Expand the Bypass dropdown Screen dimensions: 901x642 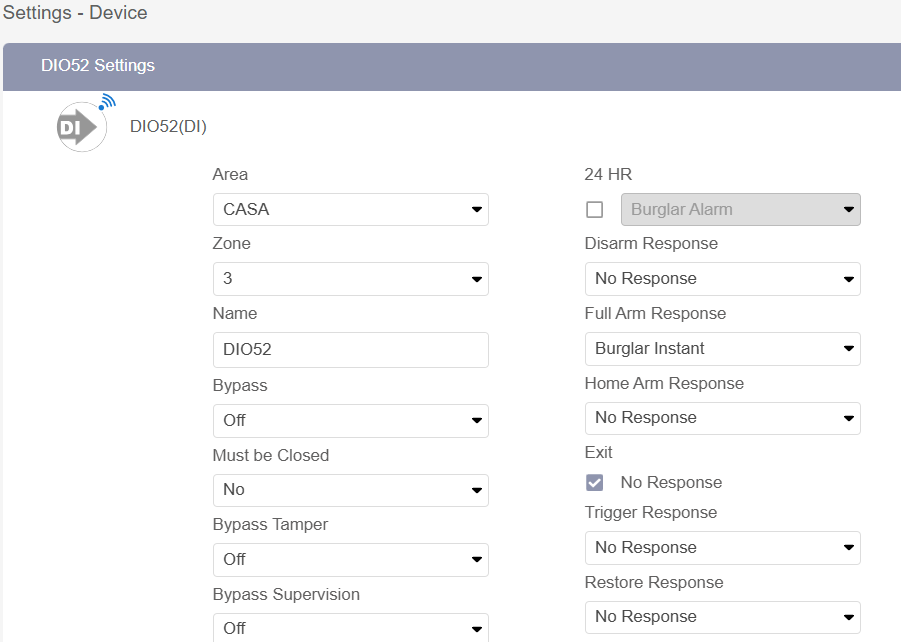(350, 421)
